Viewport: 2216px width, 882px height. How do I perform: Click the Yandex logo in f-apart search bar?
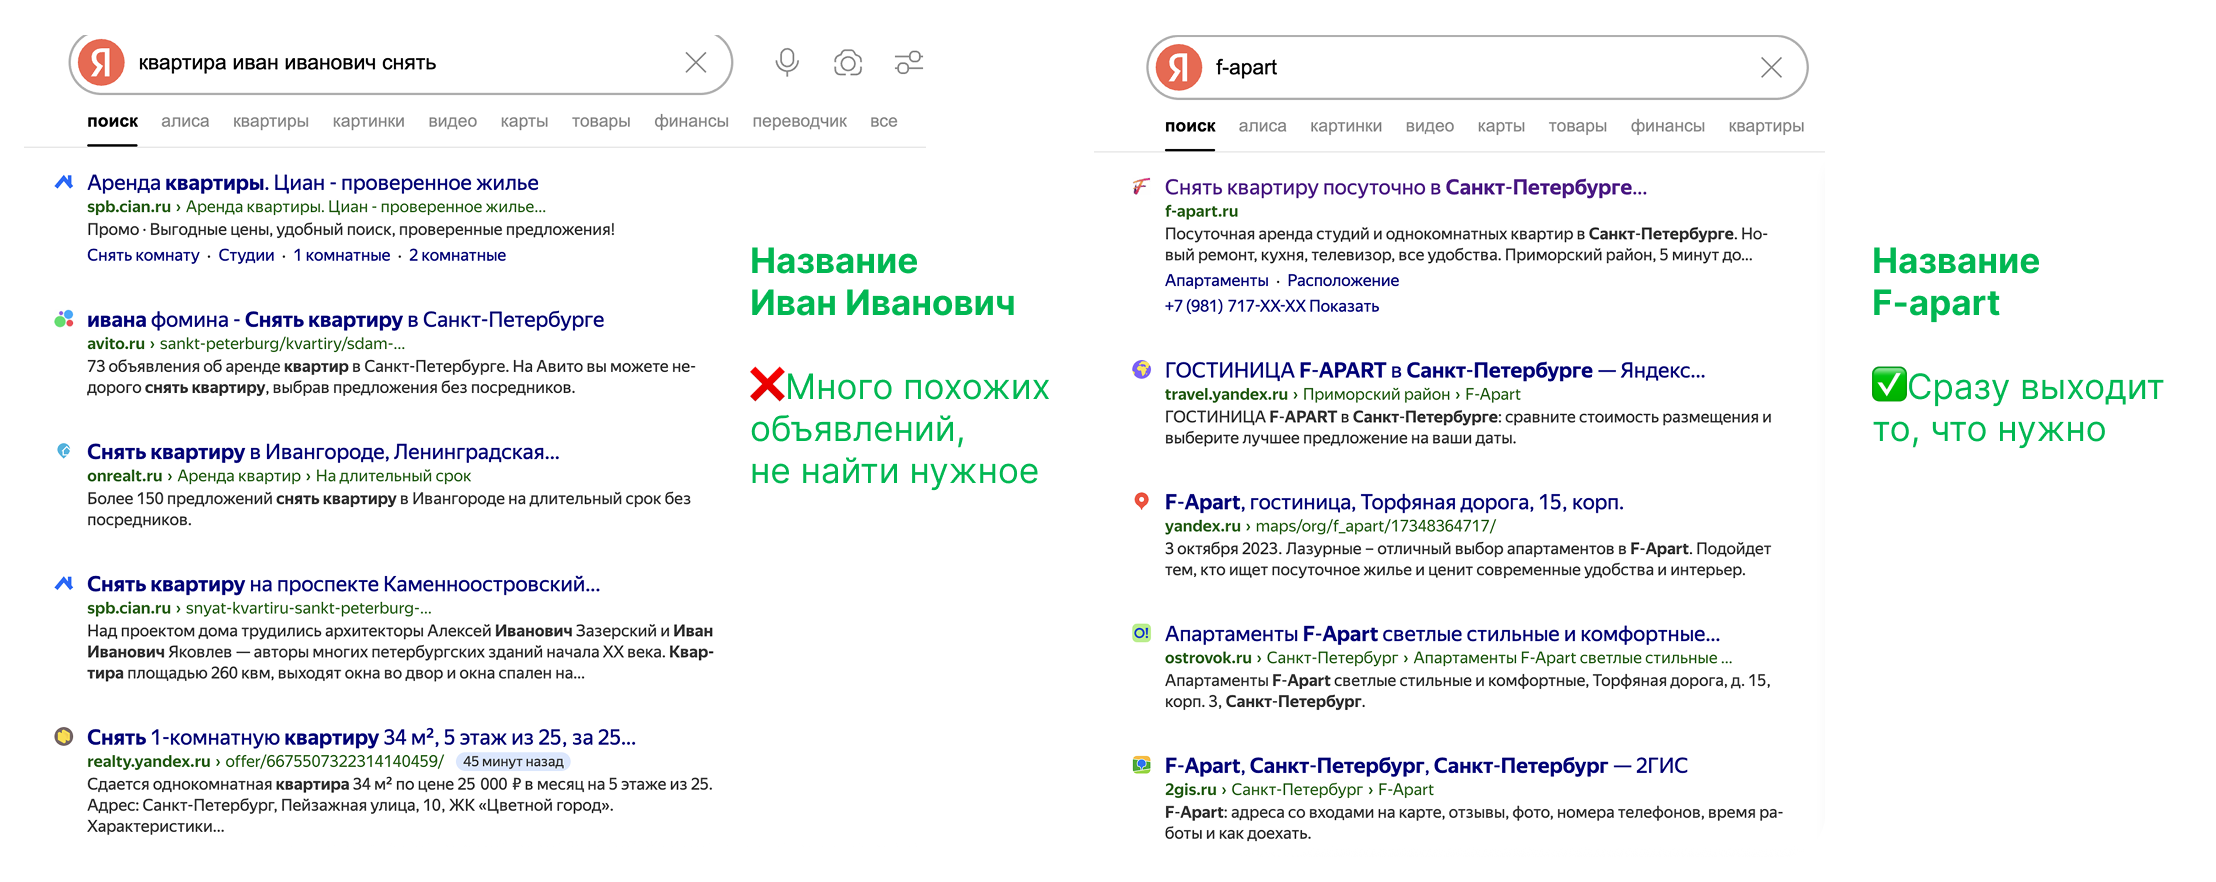click(x=1179, y=67)
